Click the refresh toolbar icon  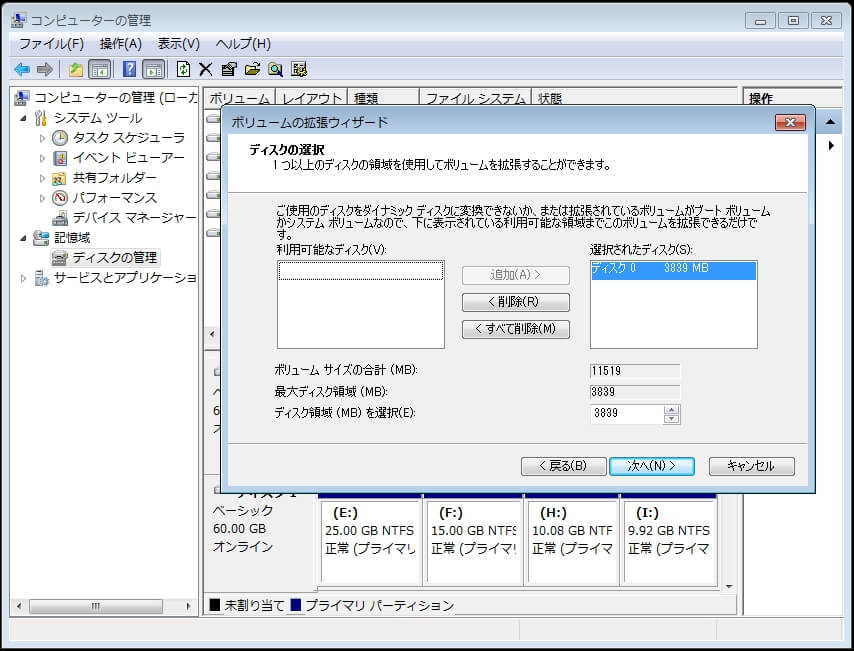pyautogui.click(x=183, y=69)
